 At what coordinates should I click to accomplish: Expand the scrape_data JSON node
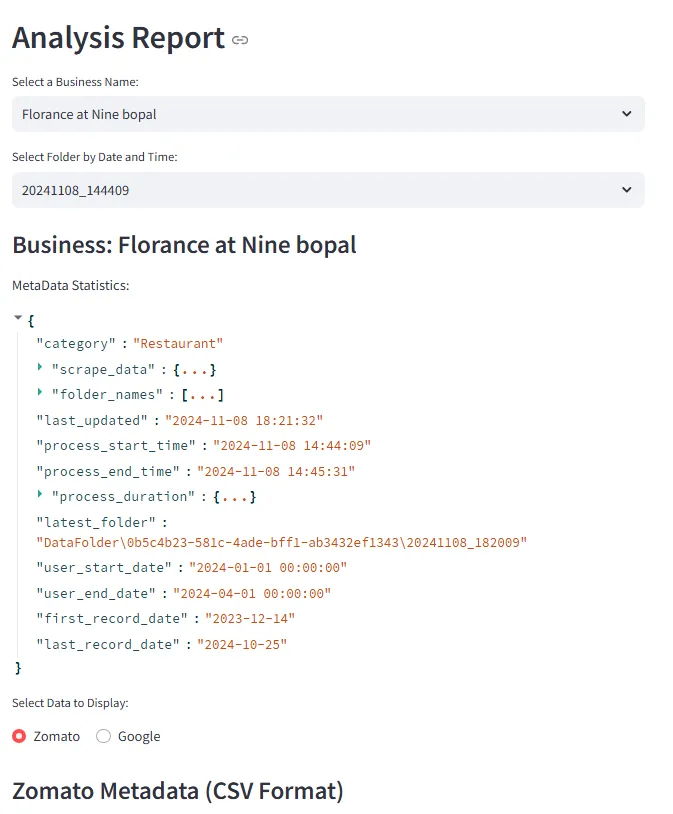[x=41, y=368]
